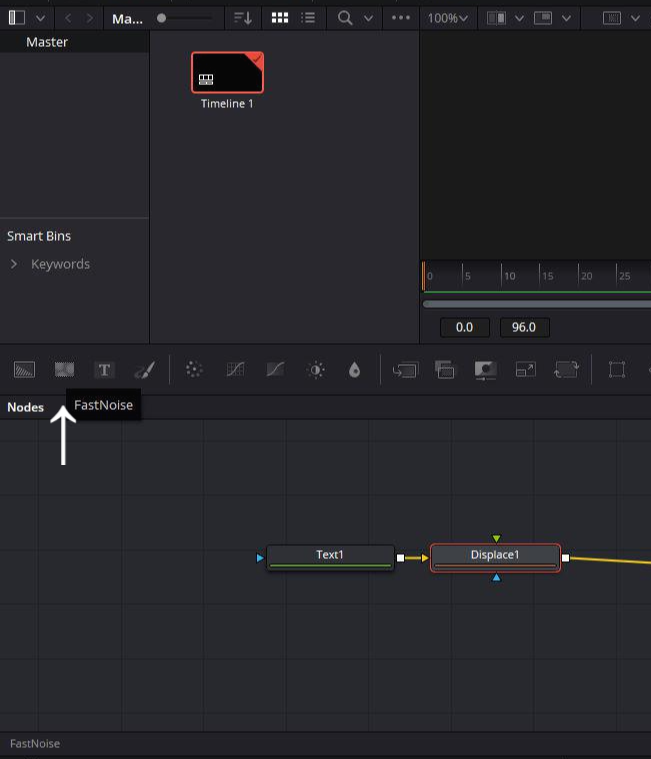Image resolution: width=651 pixels, height=759 pixels.
Task: Expand the search filter dropdown arrow
Action: point(368,18)
